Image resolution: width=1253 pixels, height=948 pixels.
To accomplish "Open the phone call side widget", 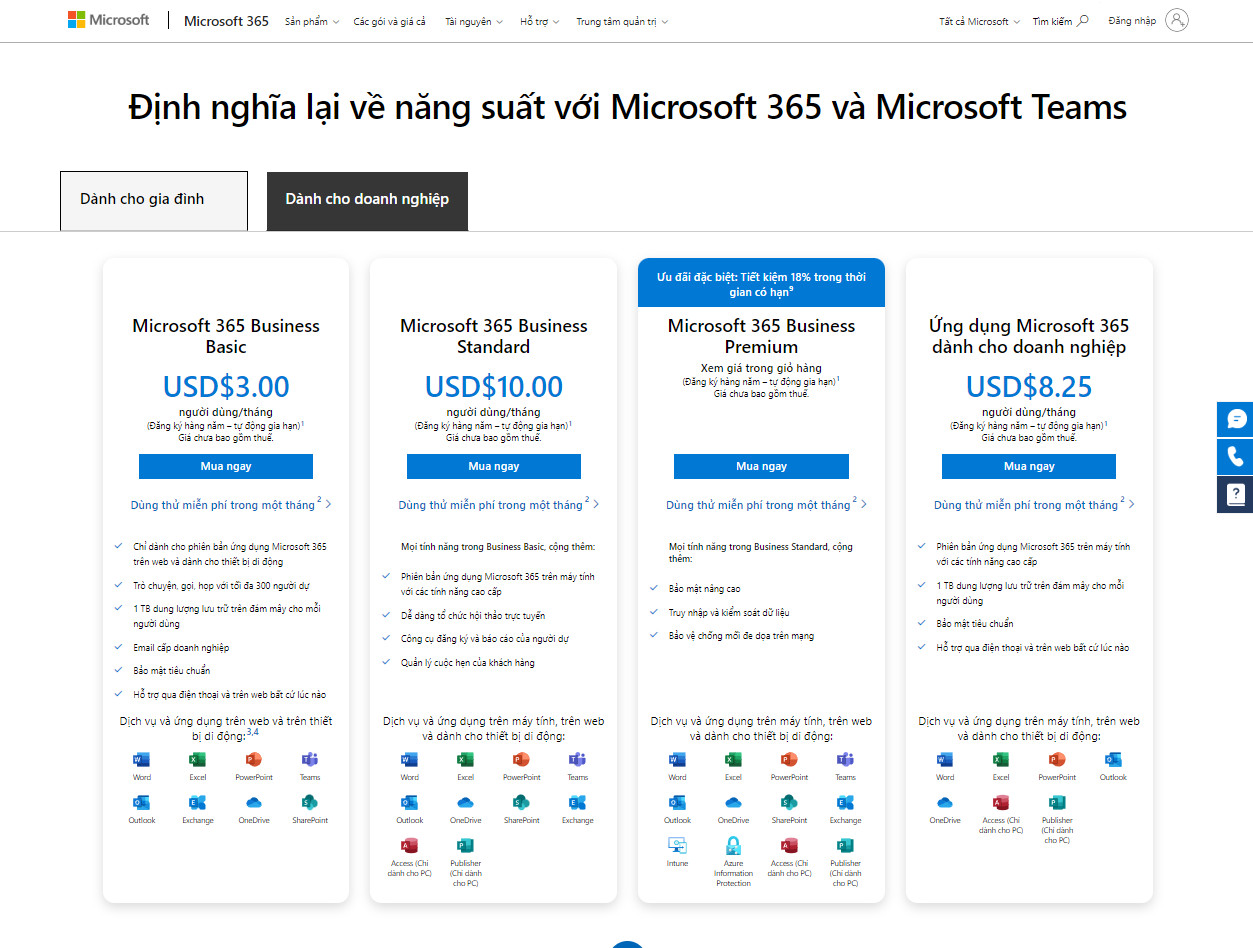I will click(x=1235, y=457).
